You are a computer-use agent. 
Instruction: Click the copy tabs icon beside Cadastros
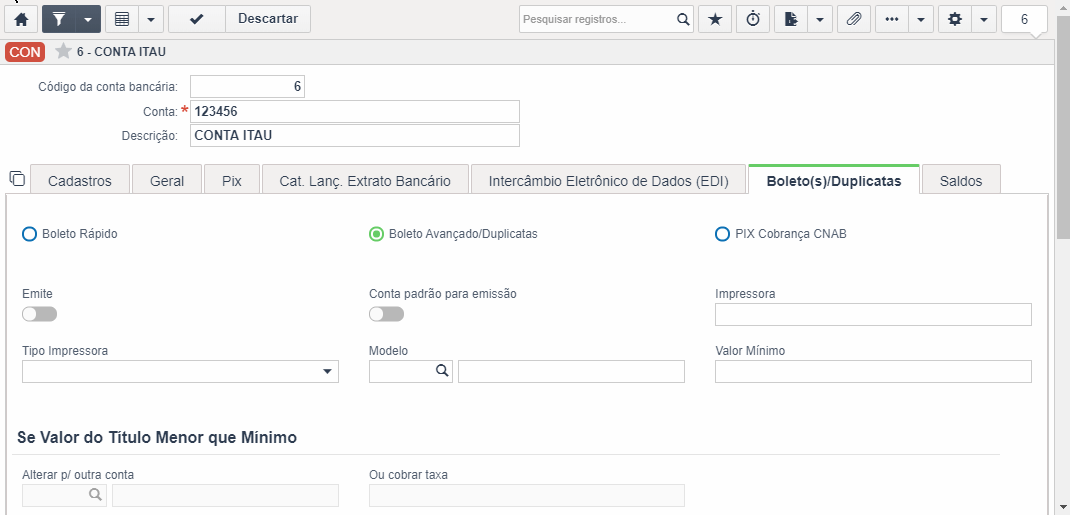pos(17,179)
